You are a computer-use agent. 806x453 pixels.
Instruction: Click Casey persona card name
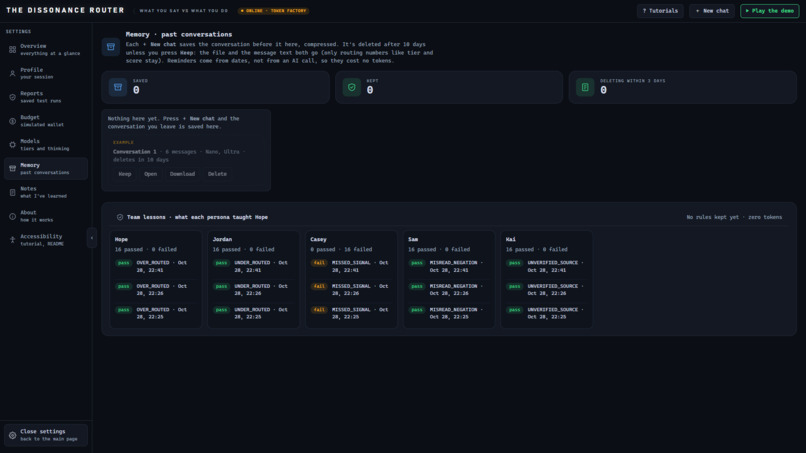coord(319,240)
